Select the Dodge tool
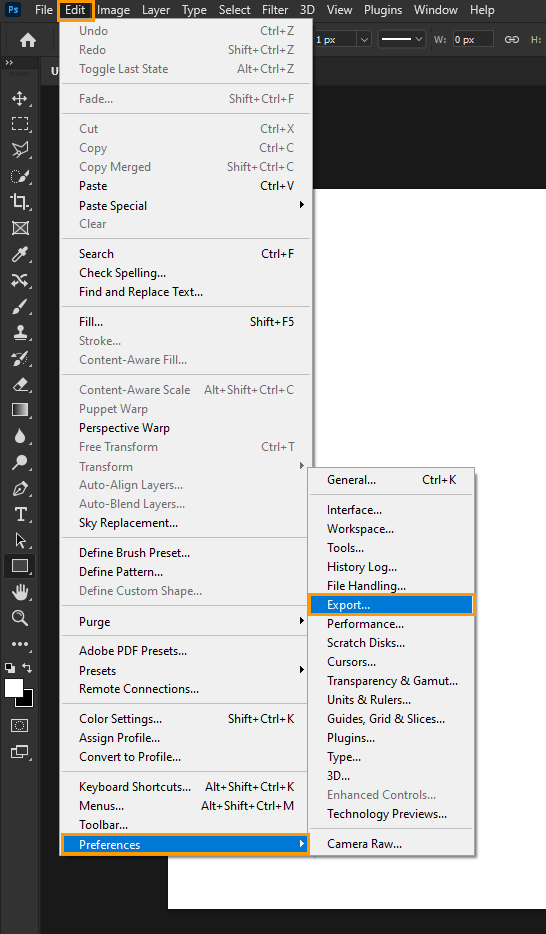 coord(20,462)
